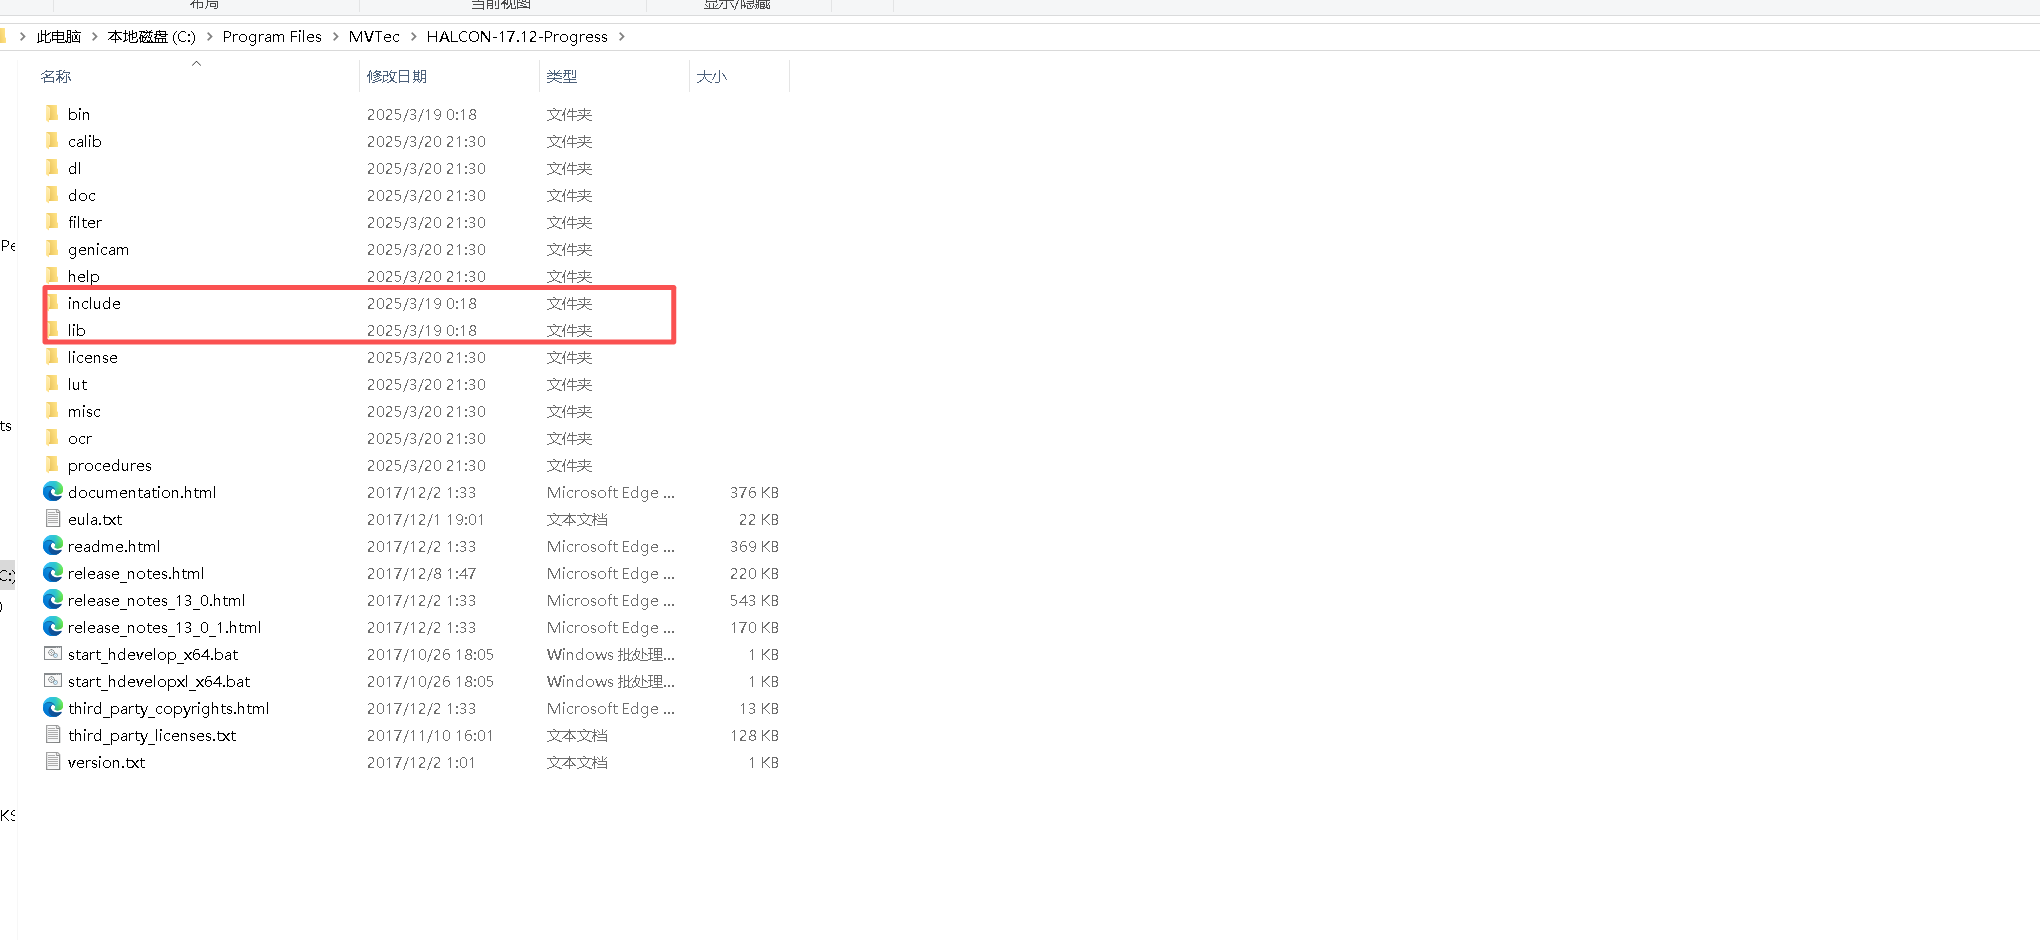Select the include folder icon

52,302
